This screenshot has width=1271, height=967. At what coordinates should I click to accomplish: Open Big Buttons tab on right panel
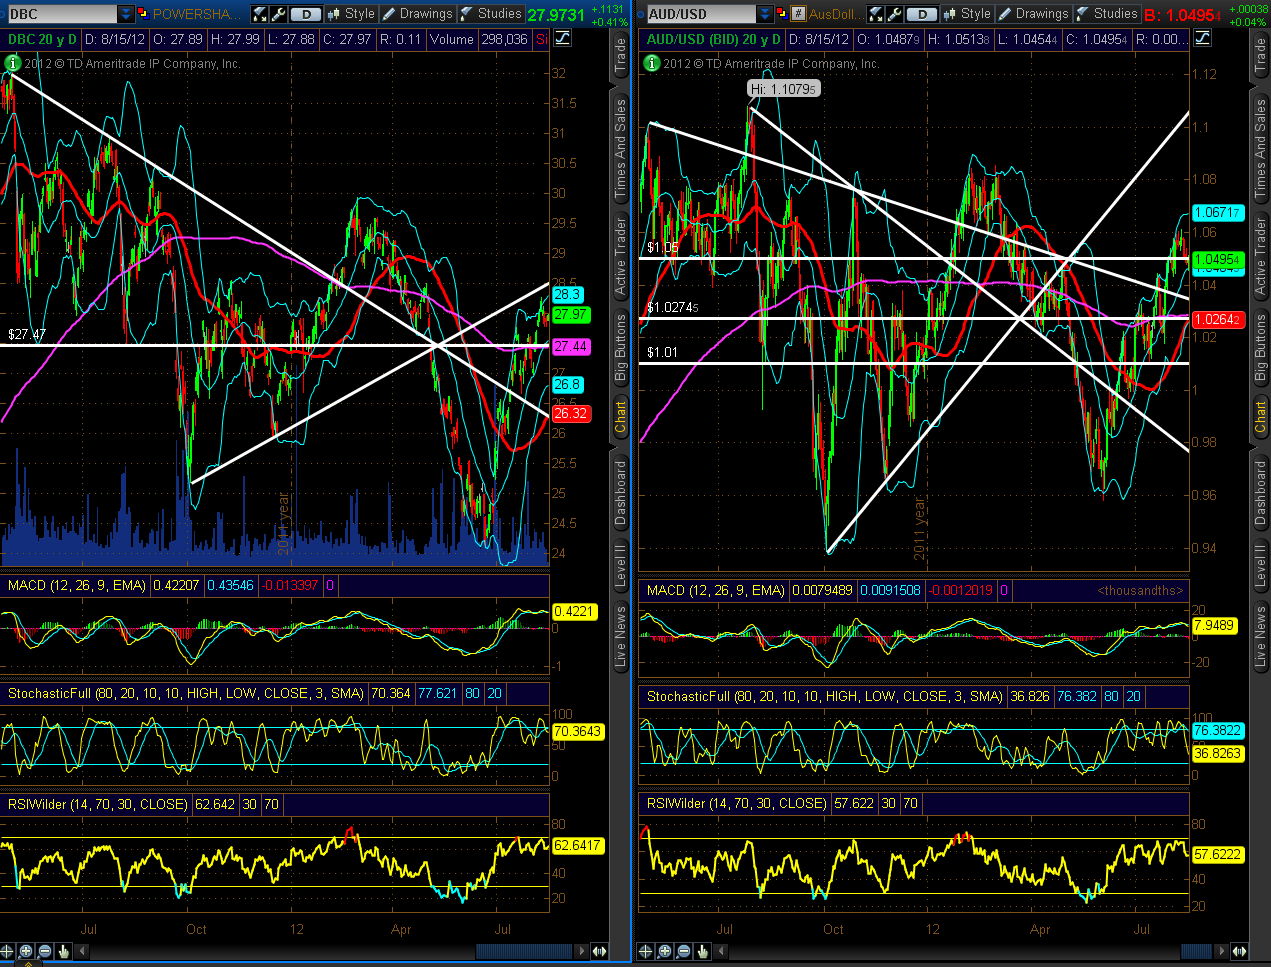1260,348
